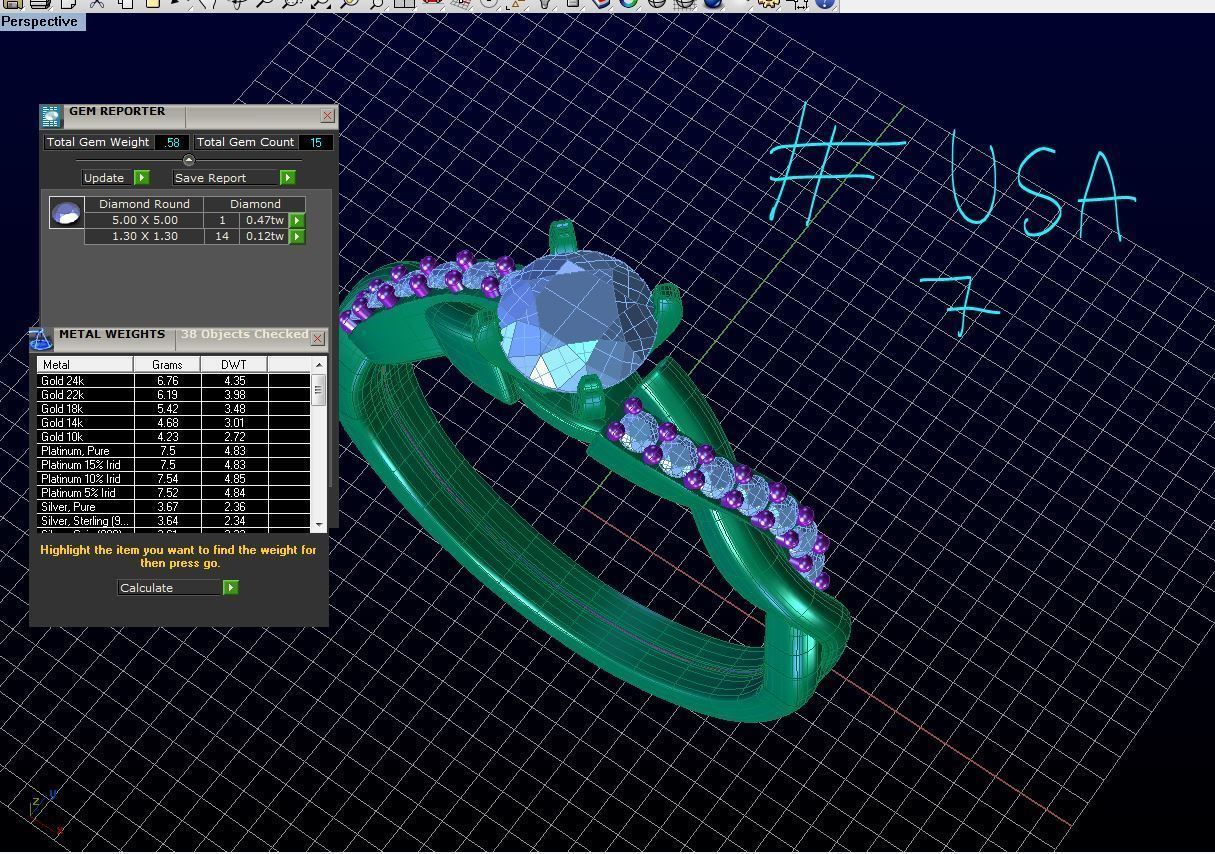
Task: Click the 1.30 X 1.30 size cell
Action: tap(144, 236)
